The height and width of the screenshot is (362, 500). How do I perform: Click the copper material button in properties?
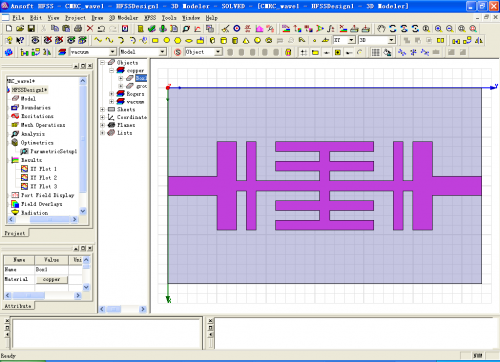point(51,279)
